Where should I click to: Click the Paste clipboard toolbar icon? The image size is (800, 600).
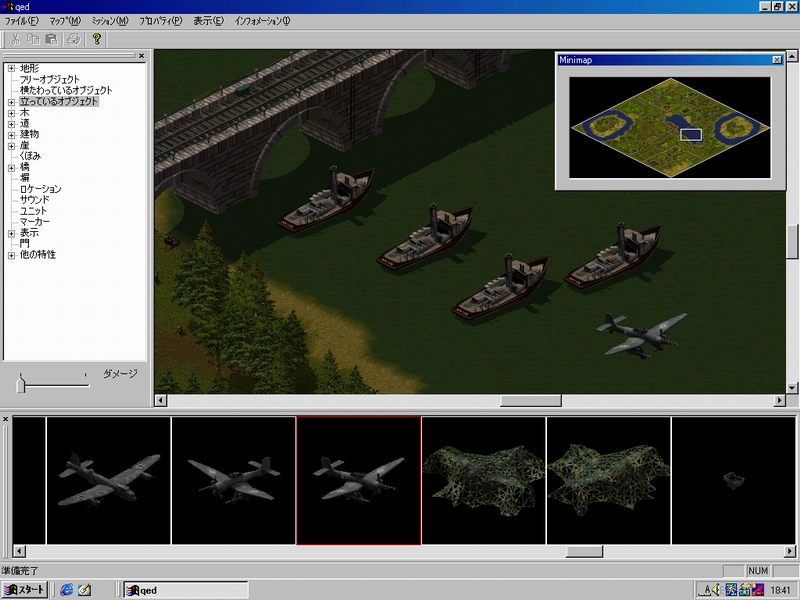pyautogui.click(x=51, y=39)
